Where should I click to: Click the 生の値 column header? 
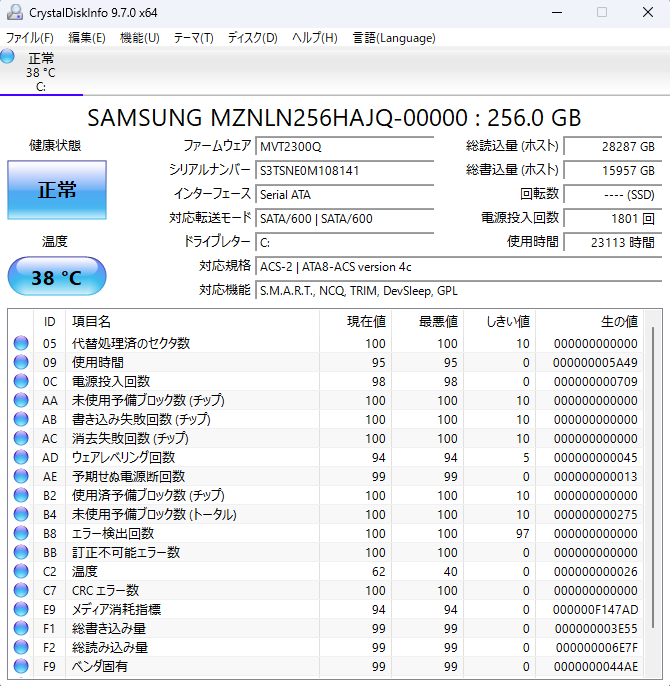point(589,322)
